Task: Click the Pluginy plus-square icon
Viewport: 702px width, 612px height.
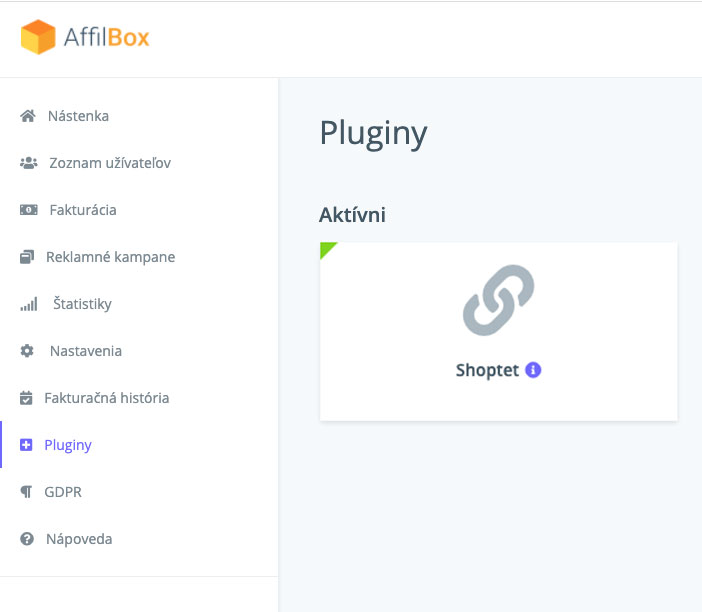Action: tap(26, 445)
